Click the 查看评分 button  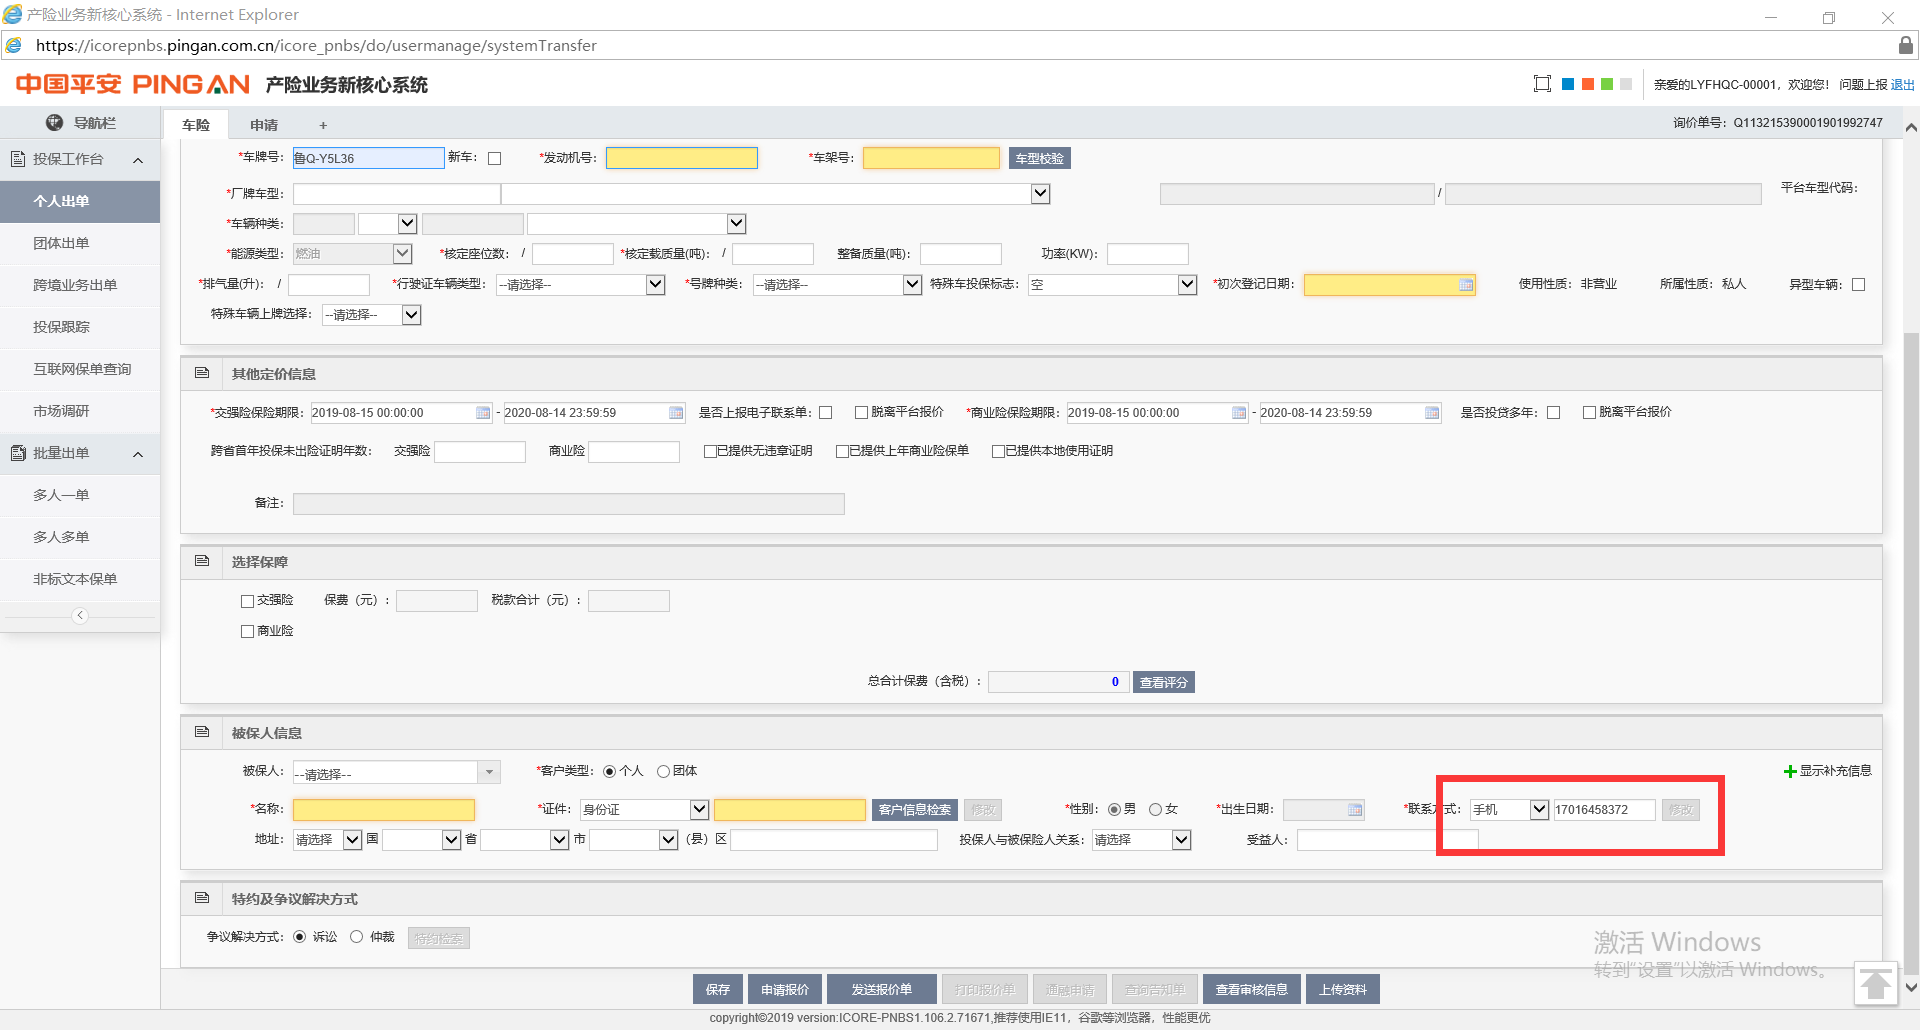coord(1163,682)
